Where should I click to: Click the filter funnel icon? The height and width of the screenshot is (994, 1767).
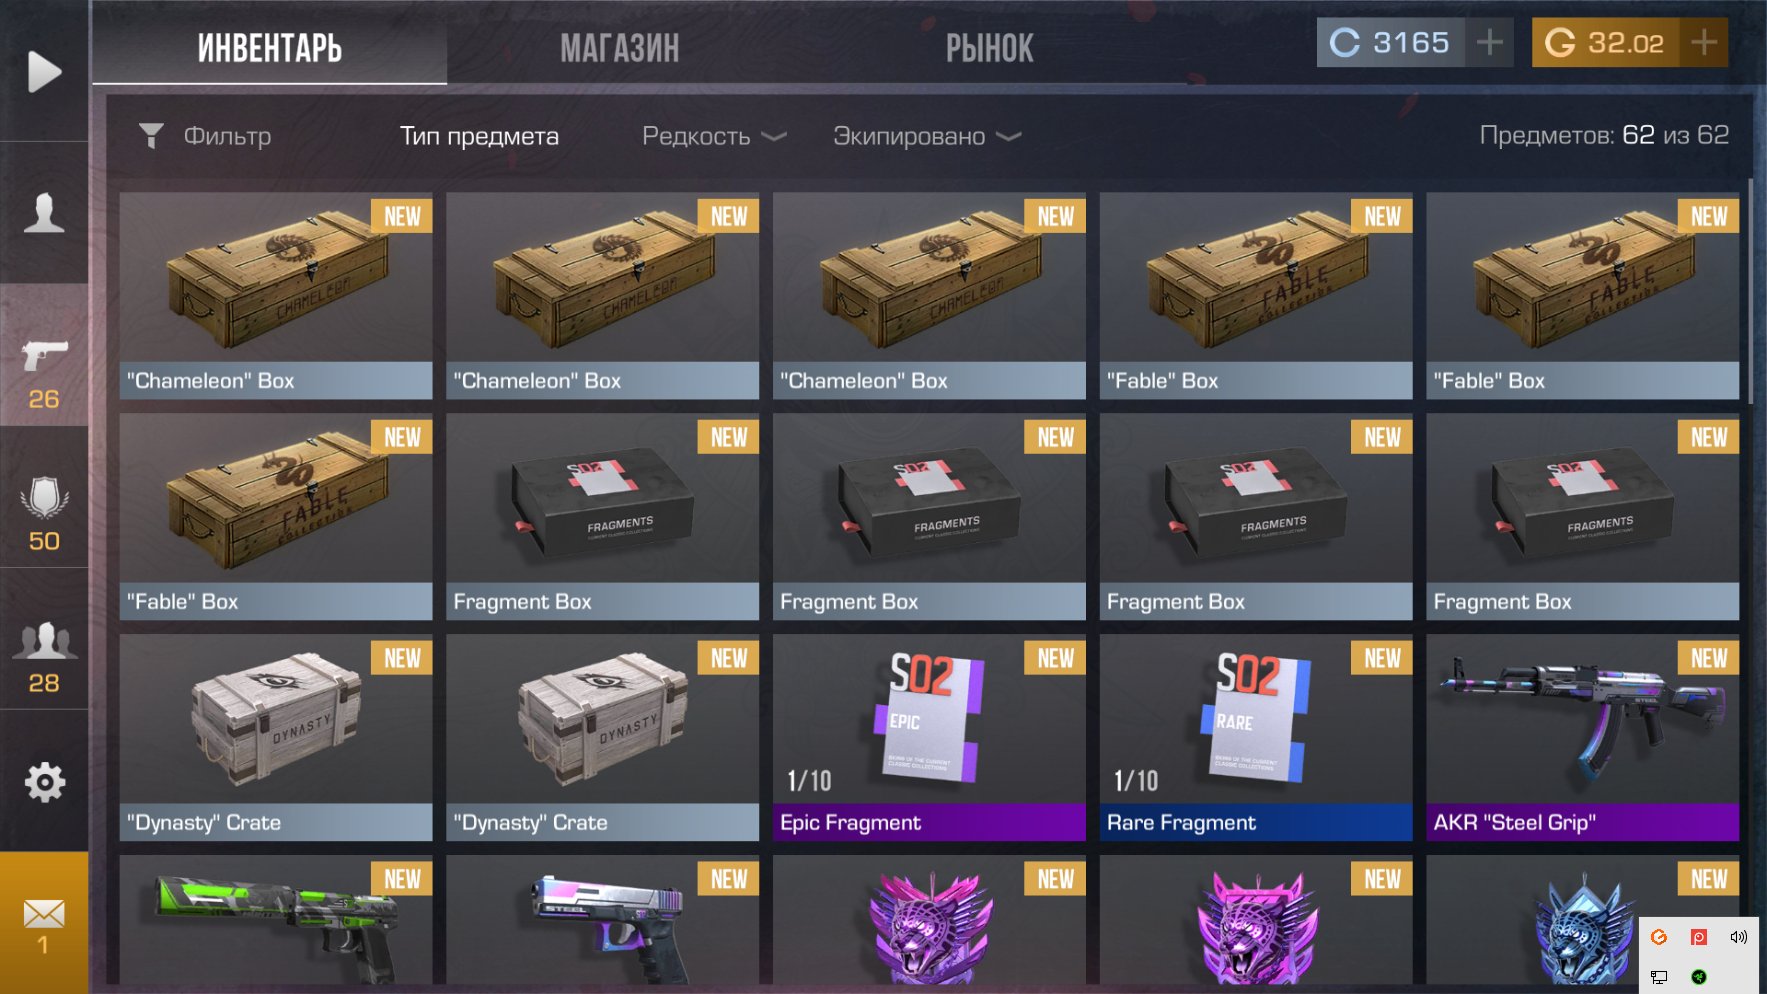pyautogui.click(x=151, y=136)
